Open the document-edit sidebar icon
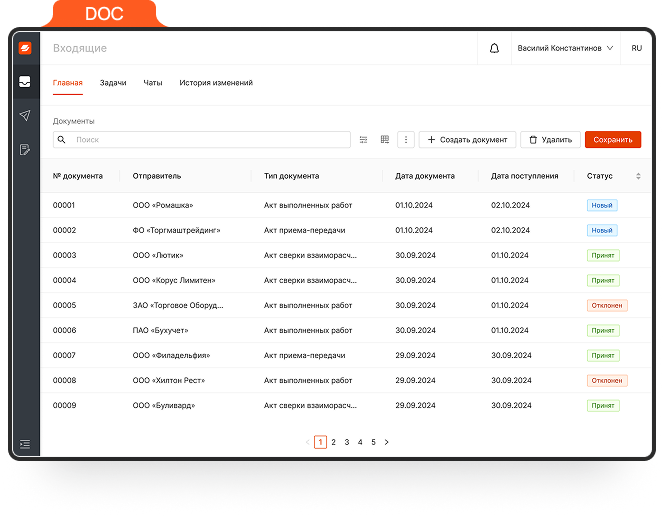Viewport: 664px width, 517px height. 25,149
